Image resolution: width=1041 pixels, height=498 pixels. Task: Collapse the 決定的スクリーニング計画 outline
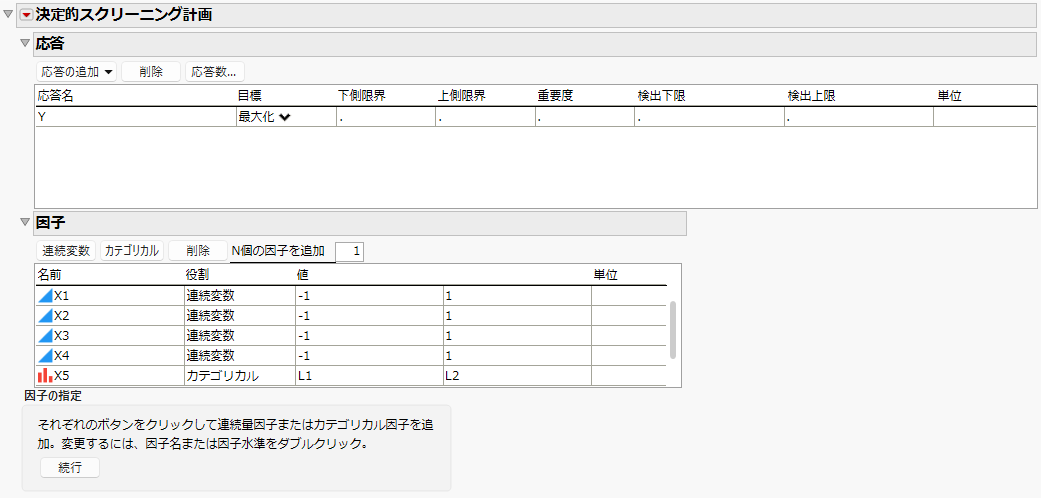point(9,15)
